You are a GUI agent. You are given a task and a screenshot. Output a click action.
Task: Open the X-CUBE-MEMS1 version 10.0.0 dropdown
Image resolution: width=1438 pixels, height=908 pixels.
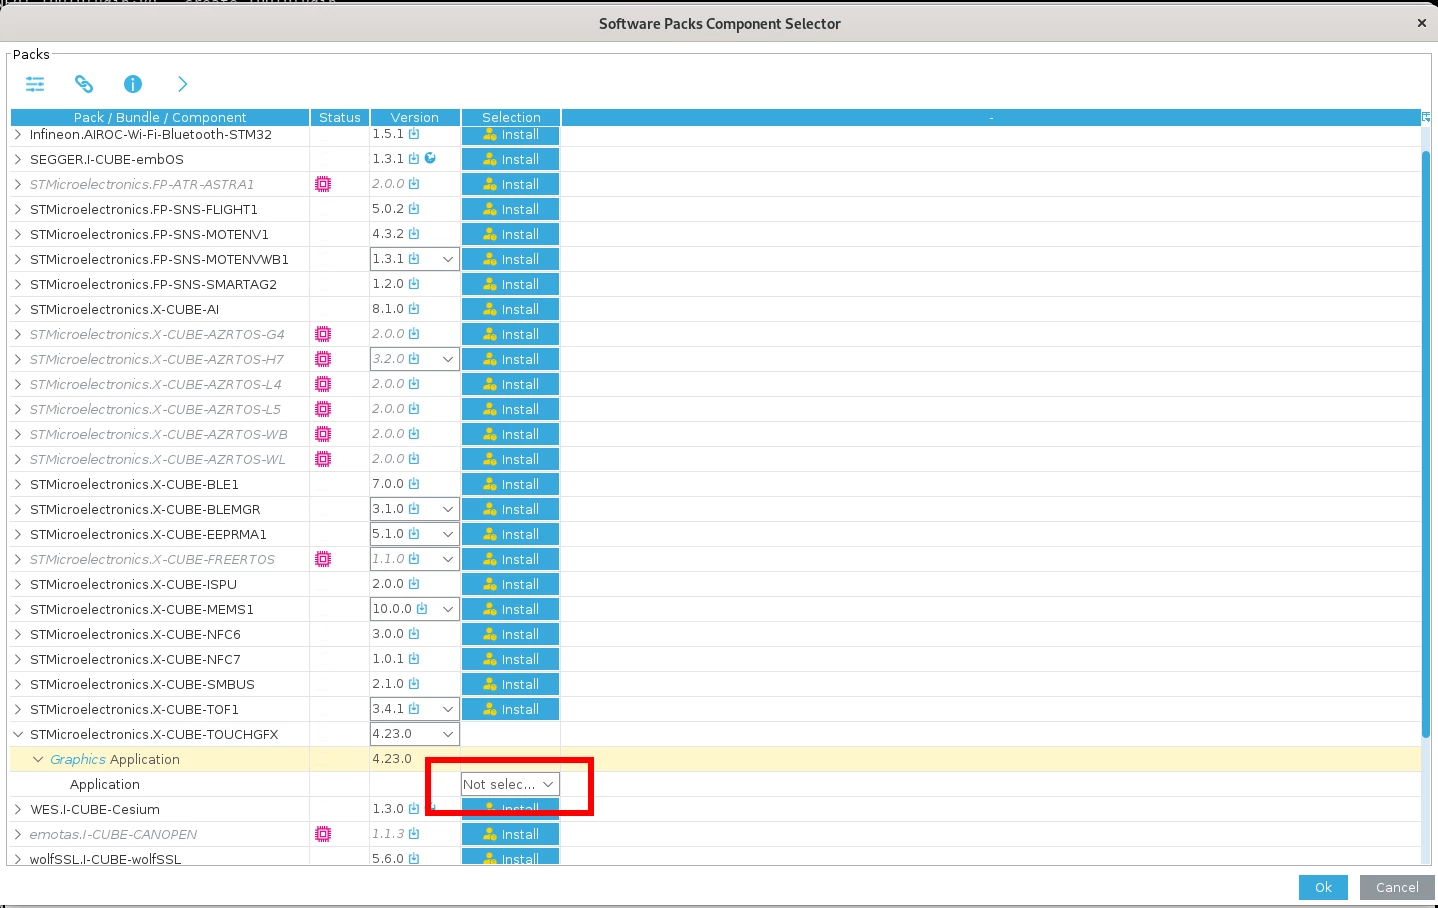tap(415, 609)
